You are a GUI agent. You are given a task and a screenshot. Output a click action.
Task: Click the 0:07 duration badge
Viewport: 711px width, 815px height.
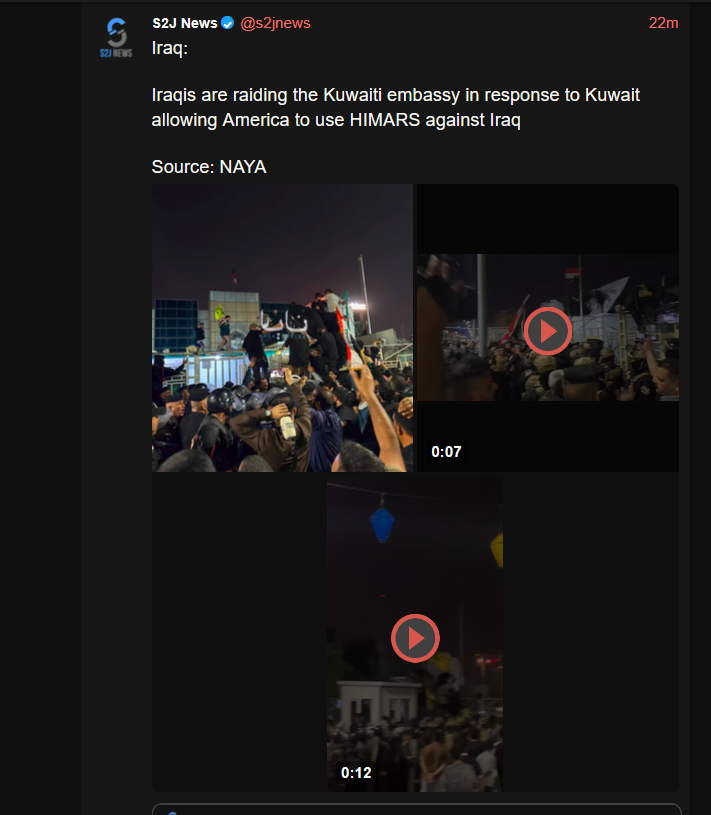coord(446,452)
